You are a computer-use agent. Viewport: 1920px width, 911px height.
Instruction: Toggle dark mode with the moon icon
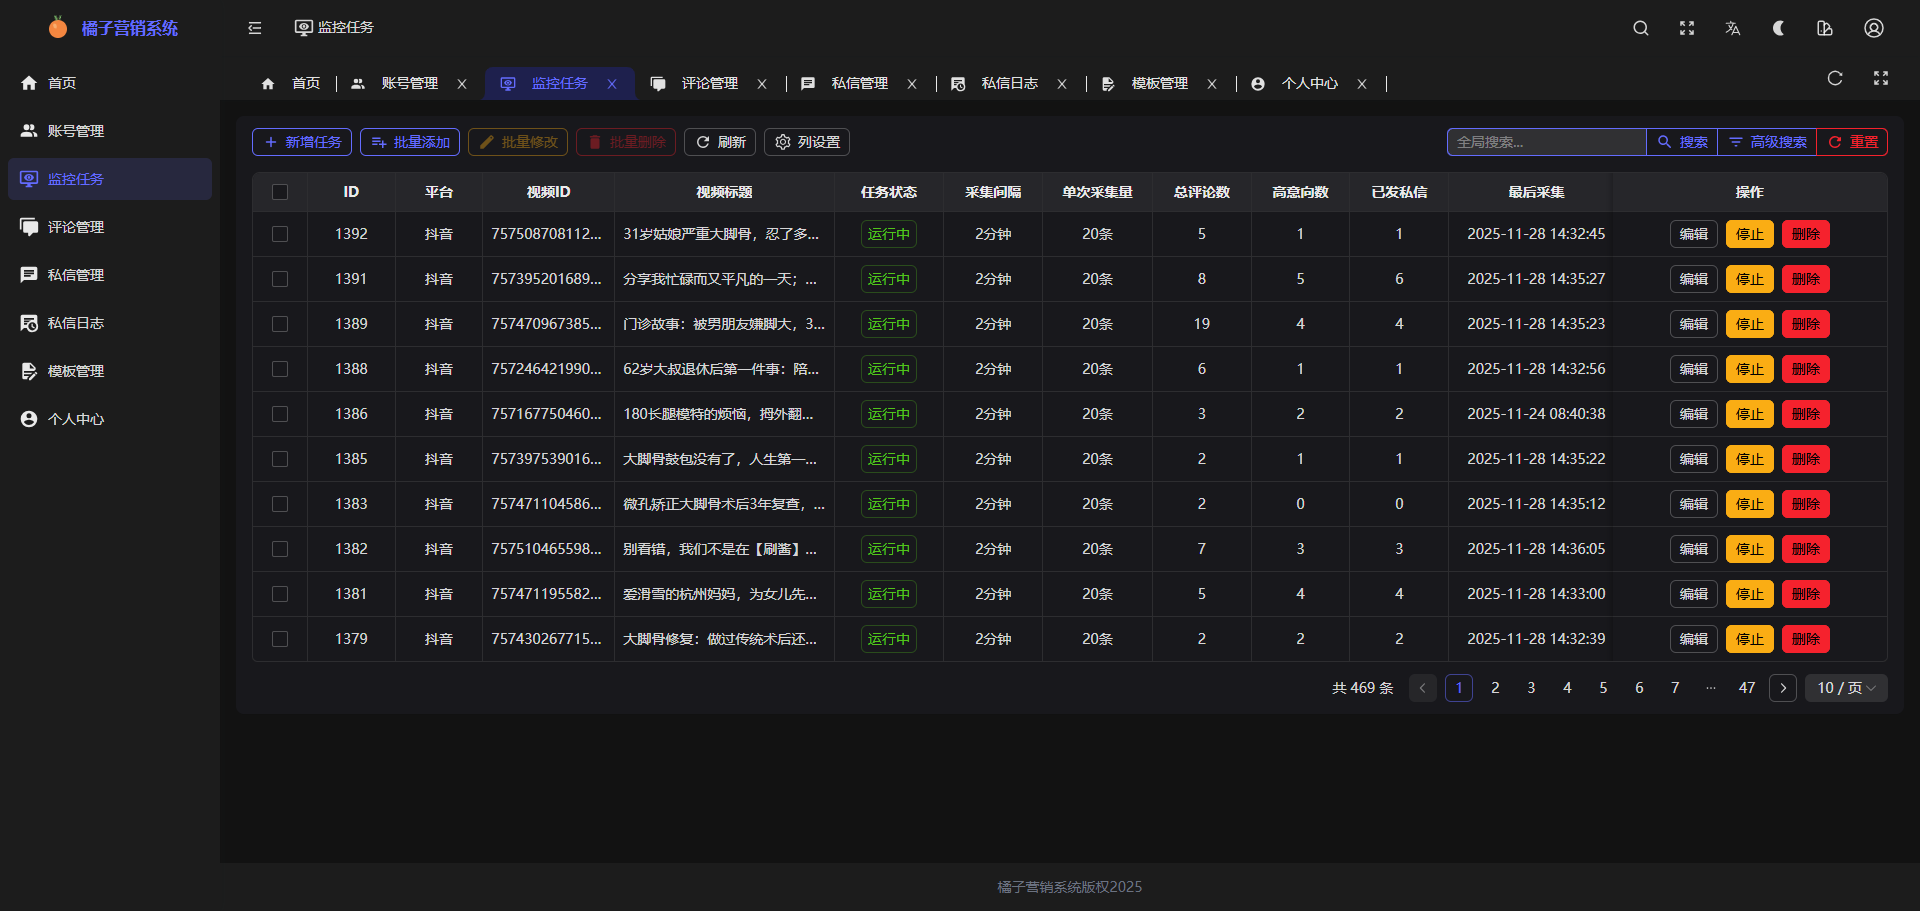[x=1779, y=28]
